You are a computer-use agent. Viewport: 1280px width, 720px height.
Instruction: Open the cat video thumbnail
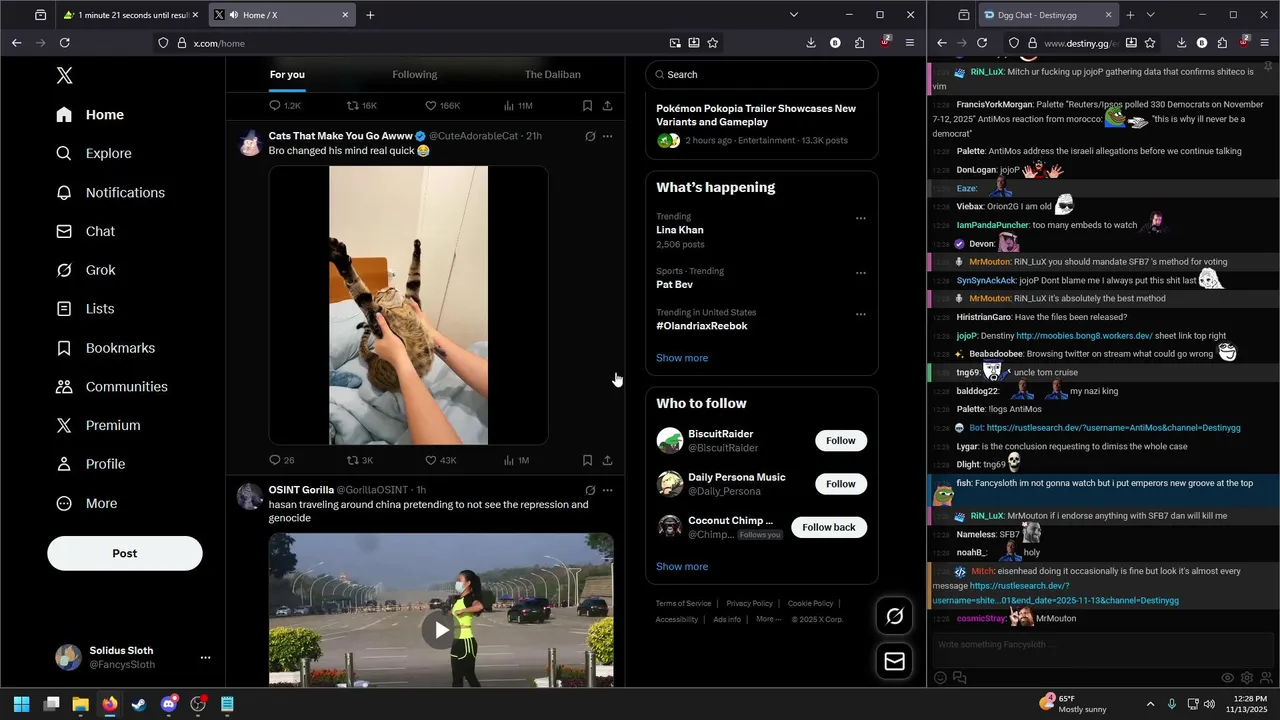pos(408,305)
